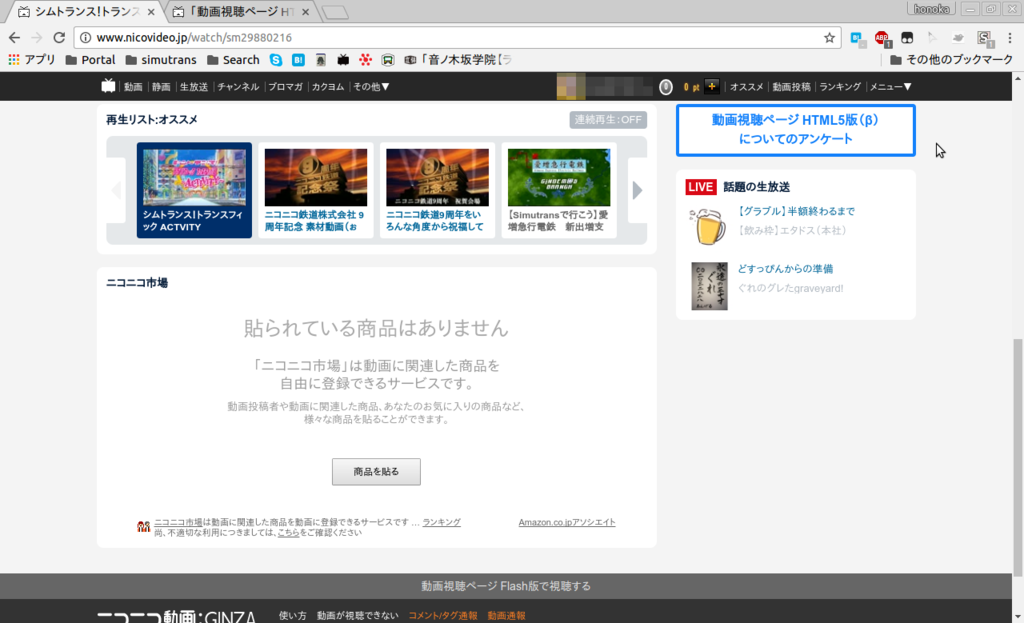Switch to the シムトランス!トランス tab

[x=86, y=12]
